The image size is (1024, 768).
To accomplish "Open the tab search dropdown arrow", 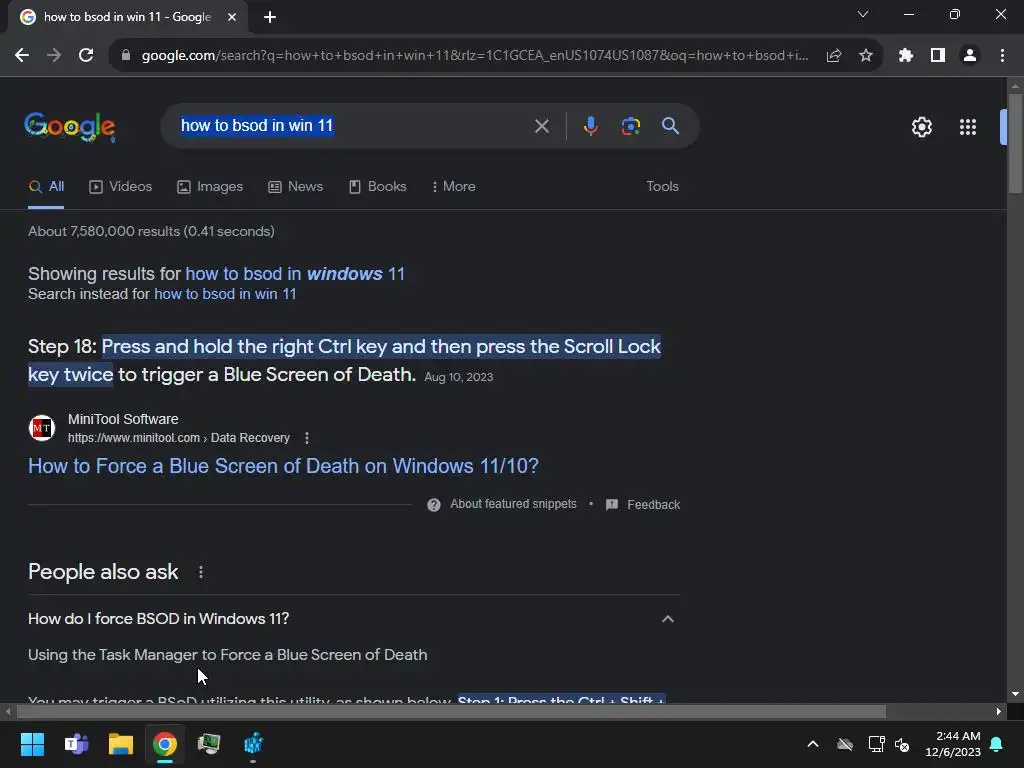I will click(x=863, y=14).
